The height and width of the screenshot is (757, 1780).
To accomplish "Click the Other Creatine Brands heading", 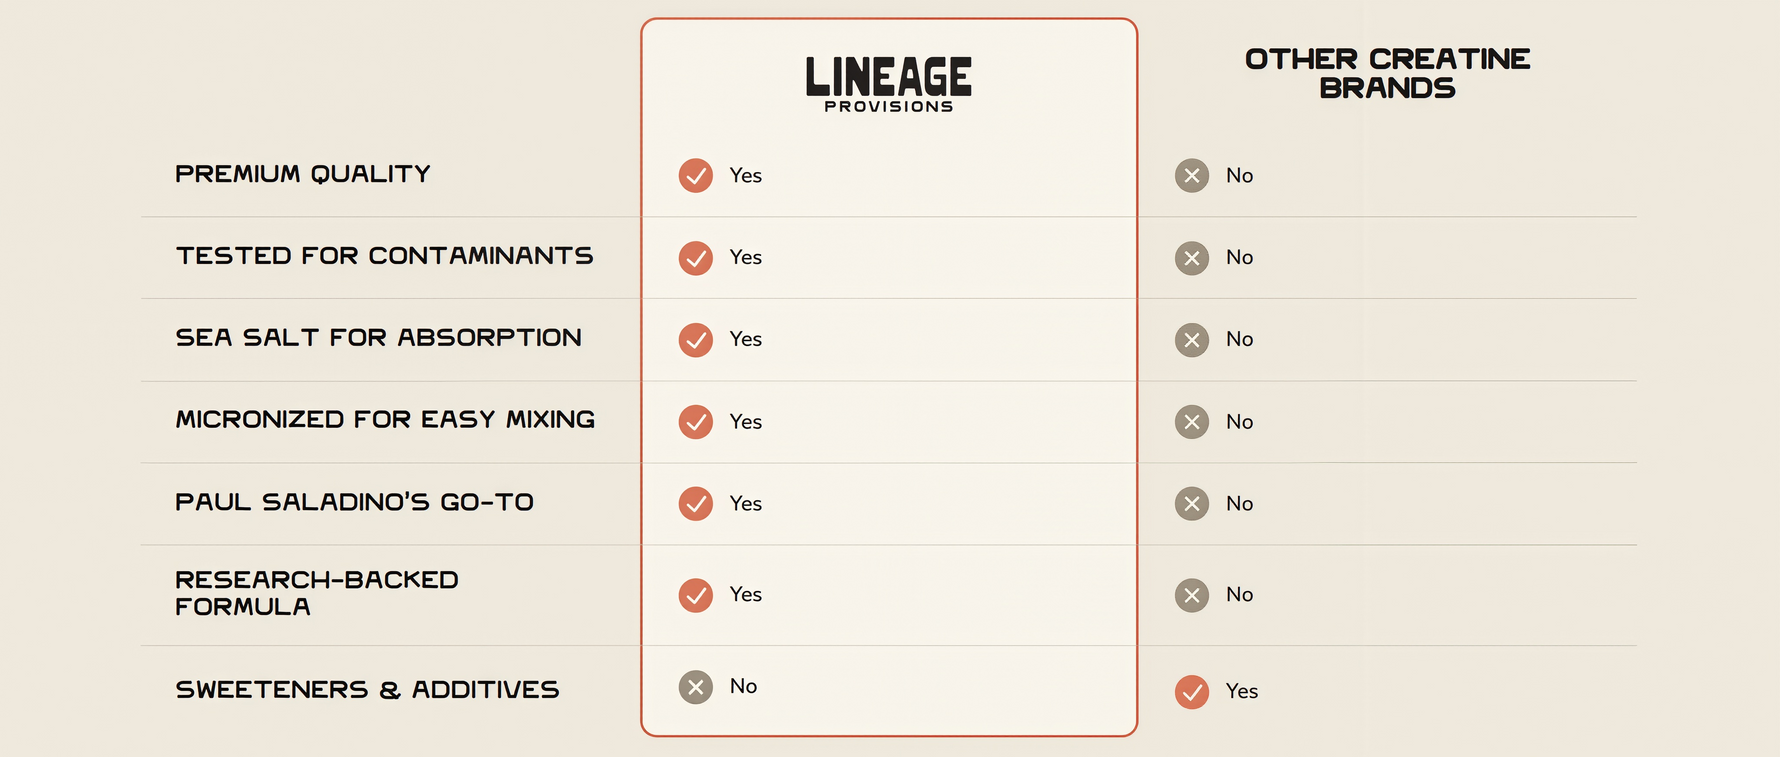I will (x=1387, y=73).
